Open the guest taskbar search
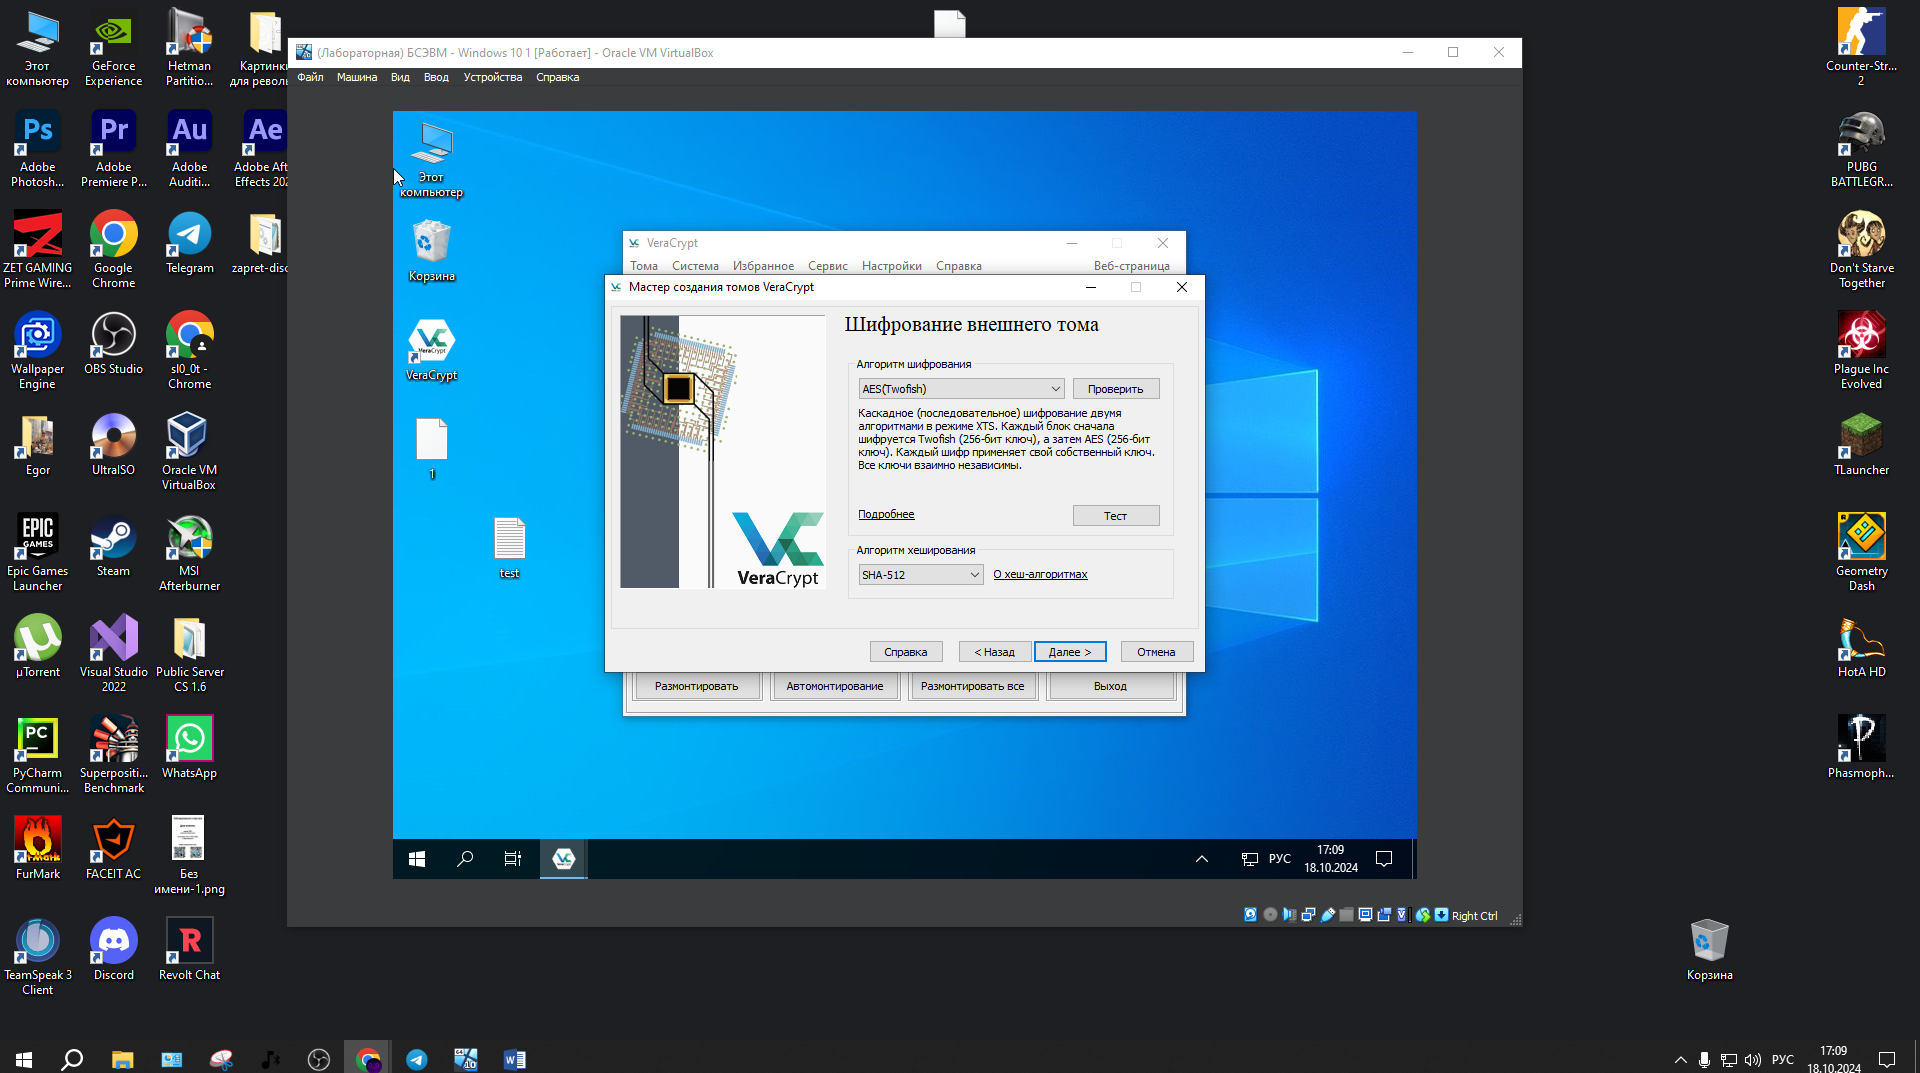Viewport: 1920px width, 1073px height. pyautogui.click(x=465, y=859)
